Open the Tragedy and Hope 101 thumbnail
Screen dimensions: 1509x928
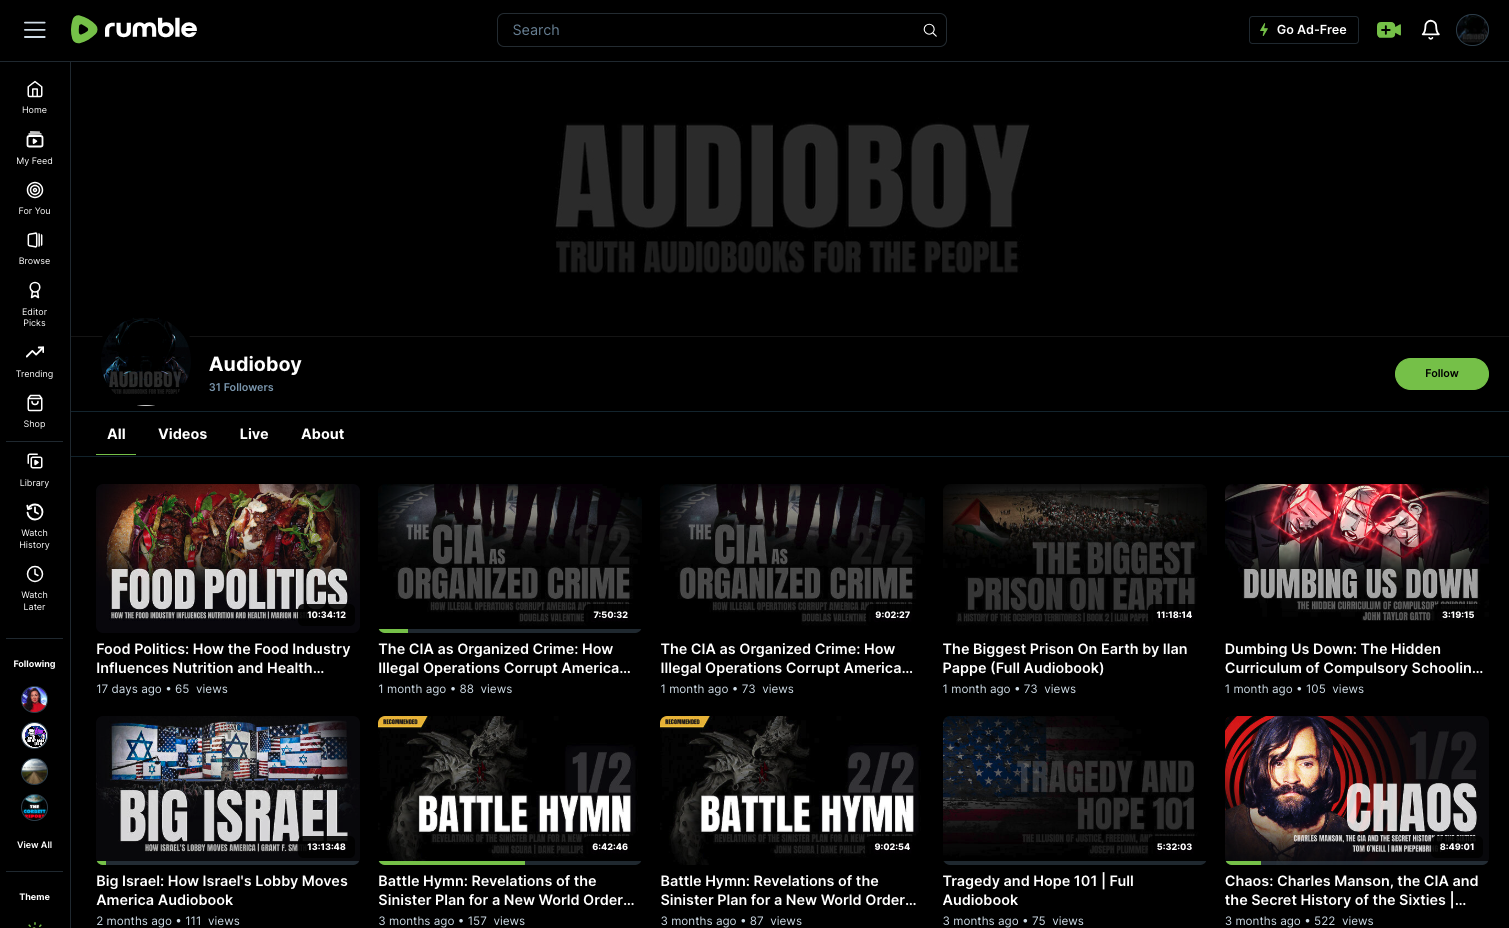coord(1075,790)
